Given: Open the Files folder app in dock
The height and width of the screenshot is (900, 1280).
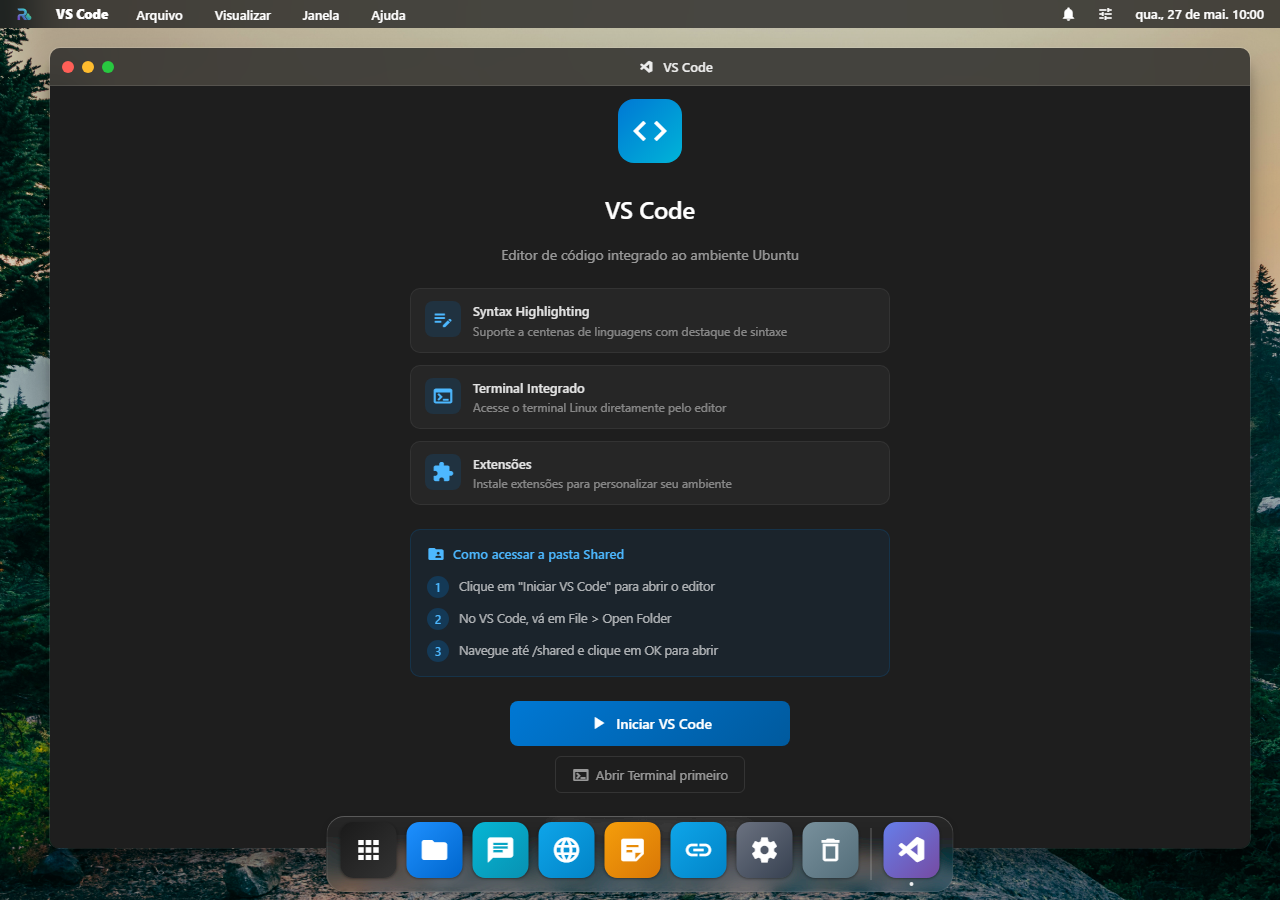Looking at the screenshot, I should tap(434, 850).
